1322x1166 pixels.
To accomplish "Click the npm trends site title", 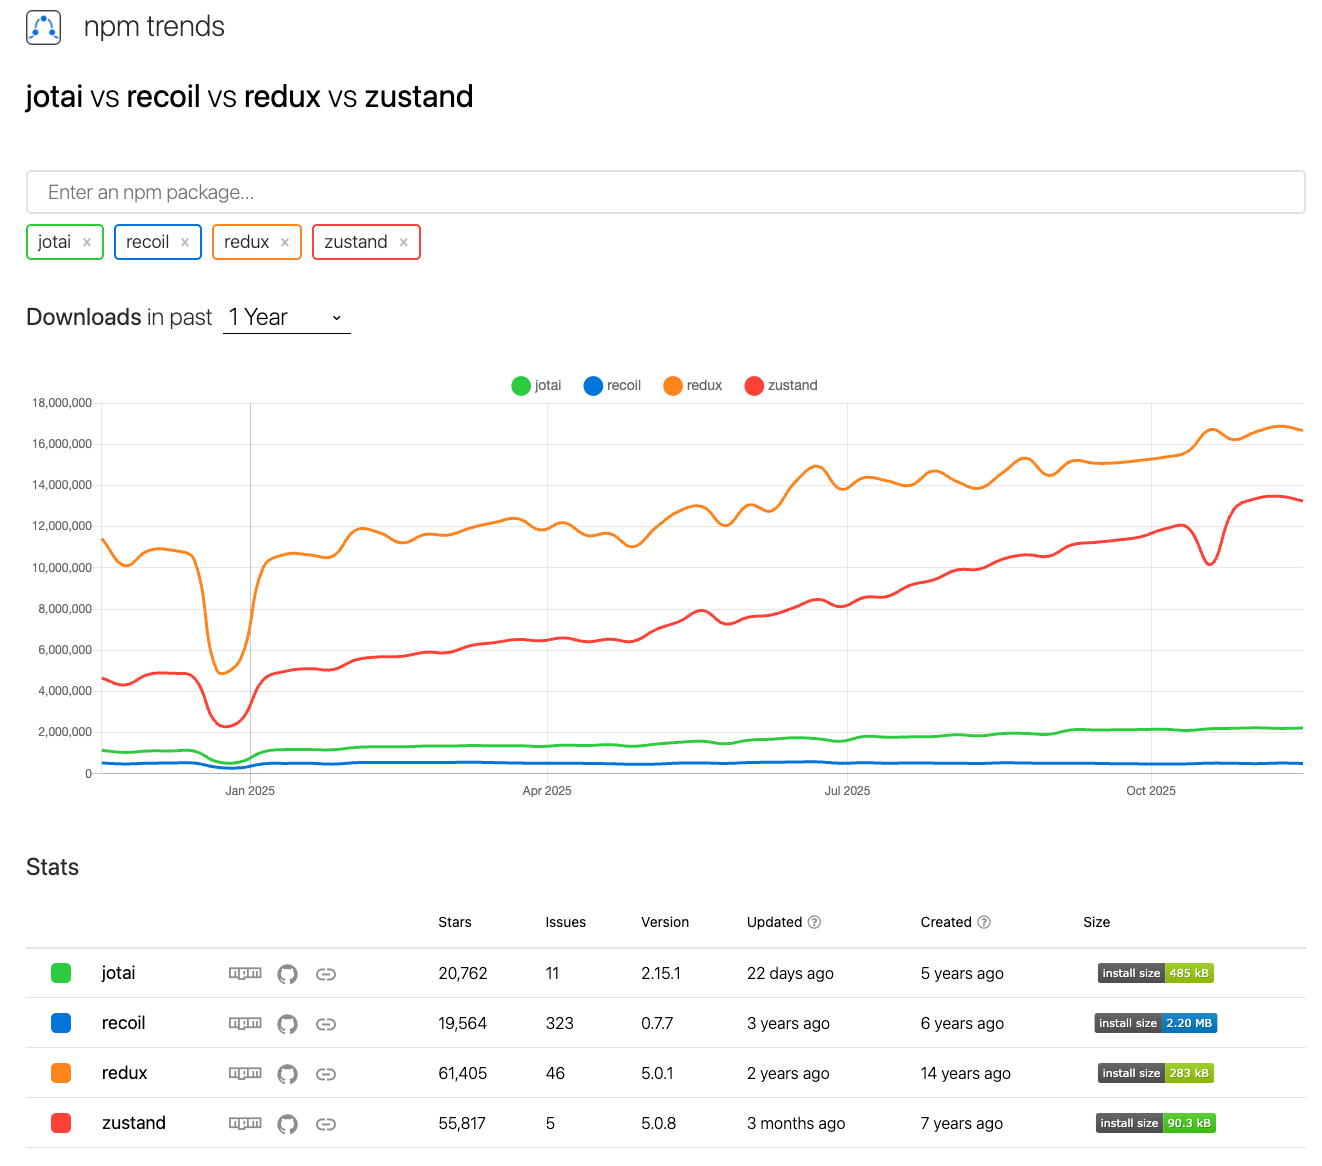I will point(154,27).
